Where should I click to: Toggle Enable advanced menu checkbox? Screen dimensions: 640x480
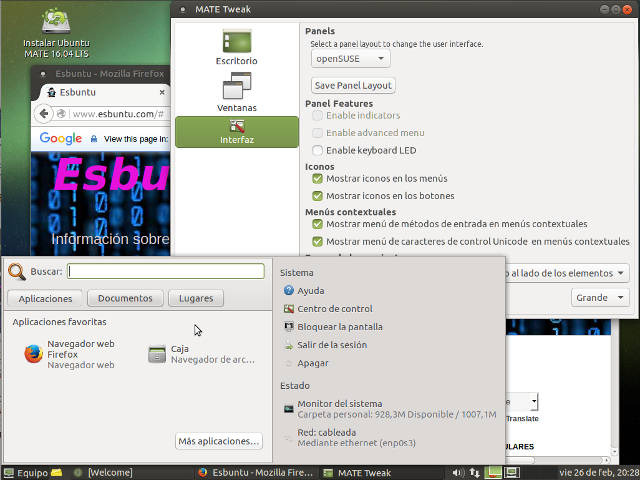tap(317, 133)
